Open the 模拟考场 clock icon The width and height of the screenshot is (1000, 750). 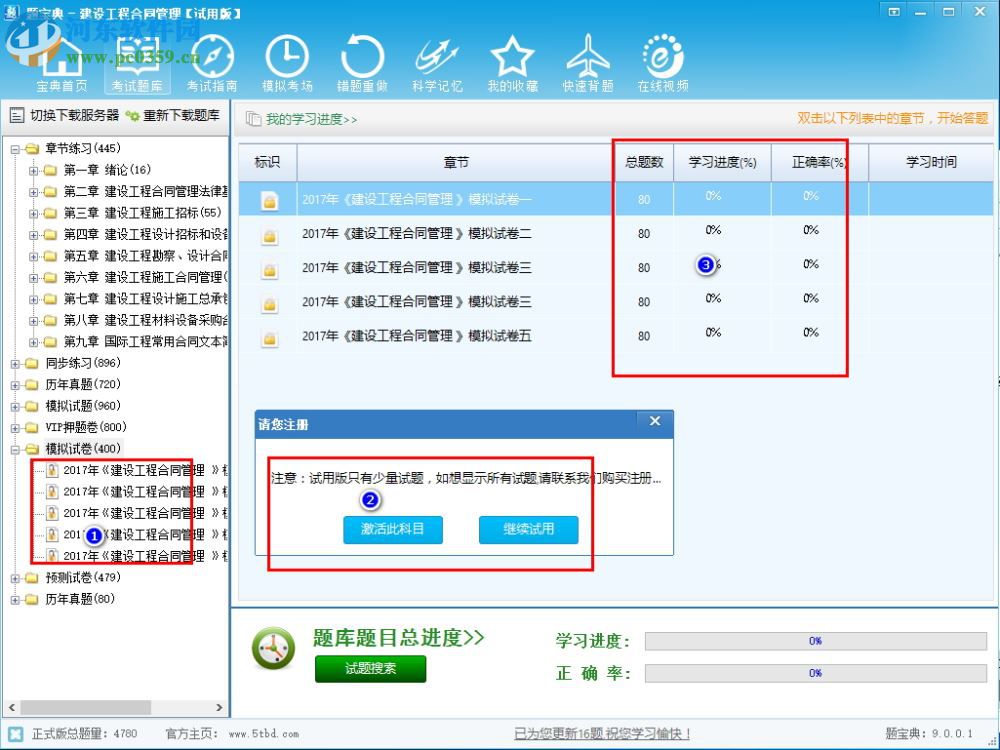[288, 57]
